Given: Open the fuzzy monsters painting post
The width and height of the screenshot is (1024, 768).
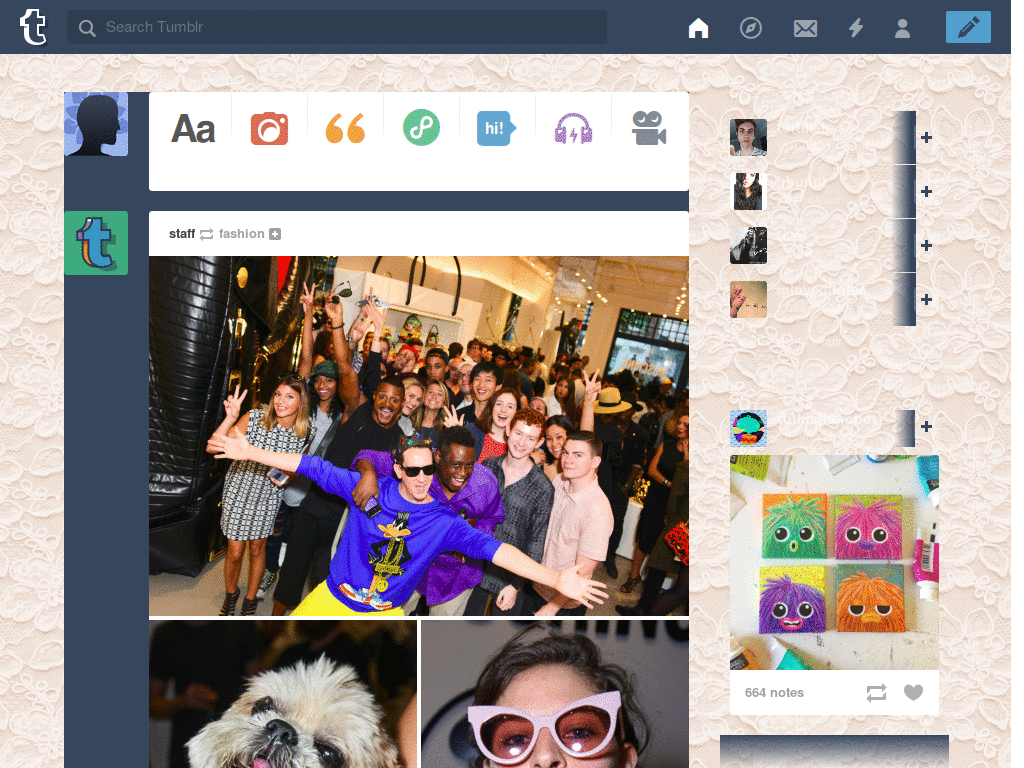Looking at the screenshot, I should 834,562.
